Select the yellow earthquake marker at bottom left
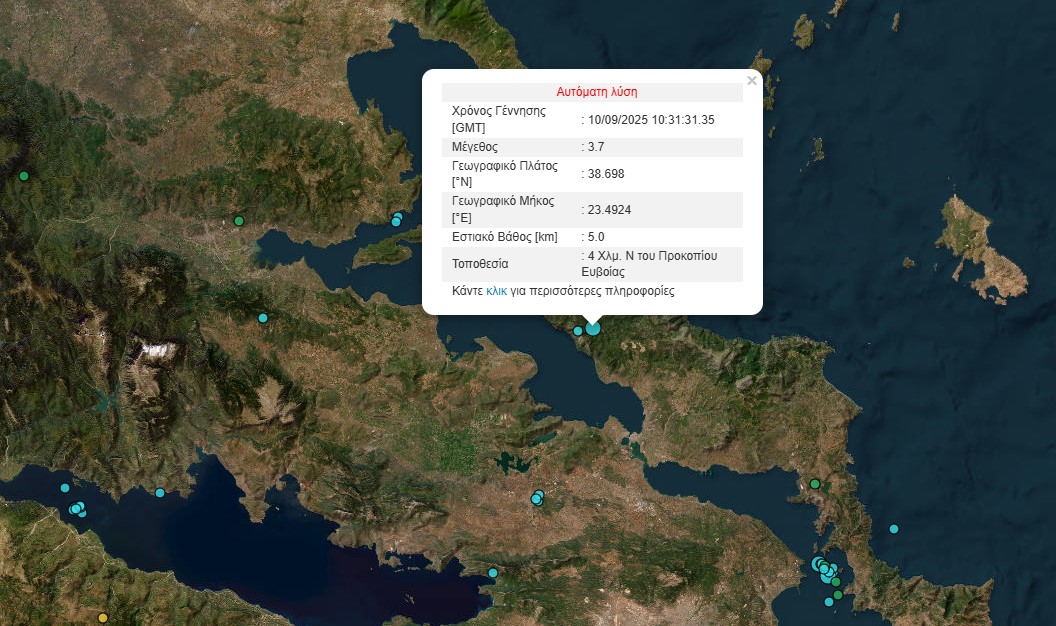The width and height of the screenshot is (1056, 626). tap(103, 618)
